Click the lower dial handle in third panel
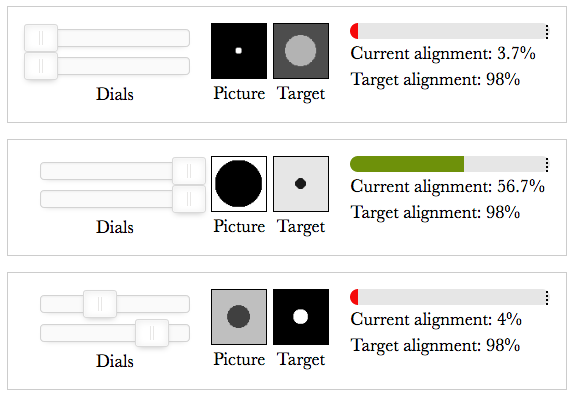 [x=152, y=333]
